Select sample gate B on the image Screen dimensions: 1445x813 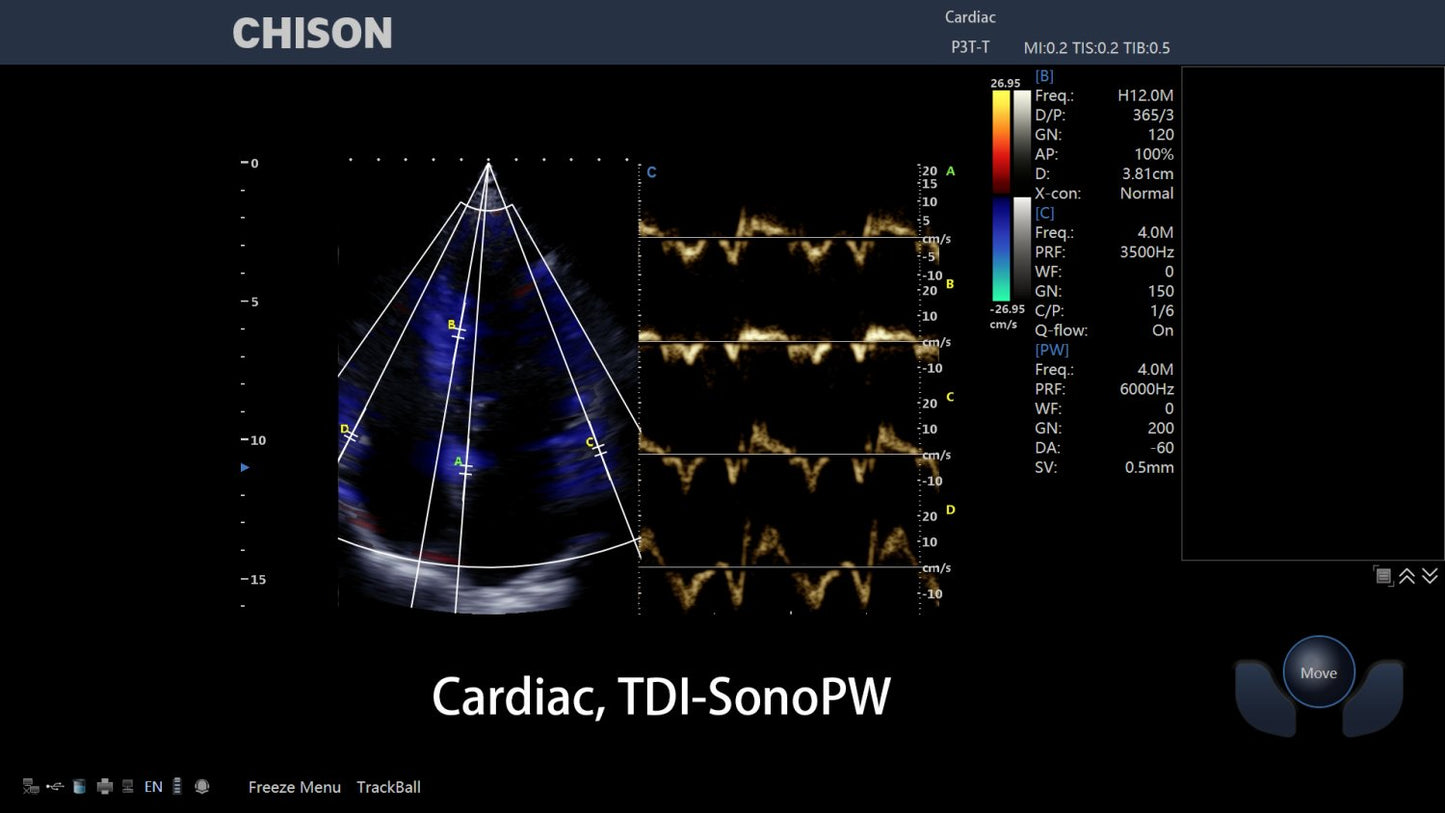pos(457,331)
